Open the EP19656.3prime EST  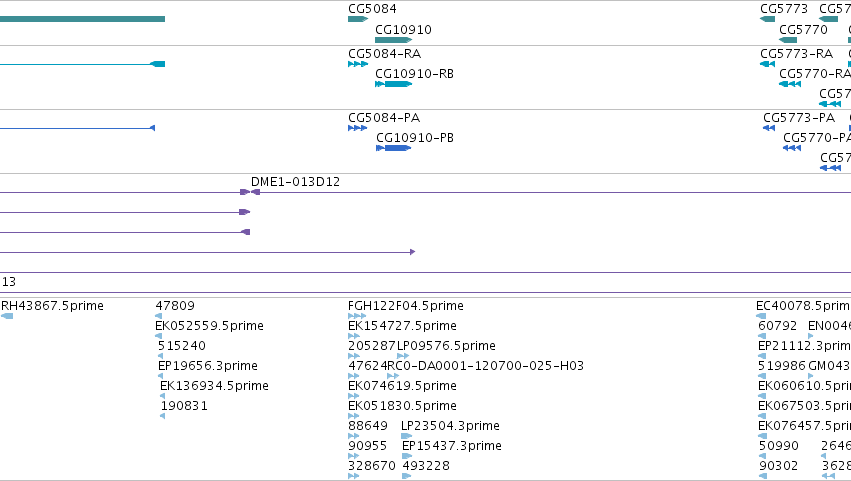[x=207, y=366]
